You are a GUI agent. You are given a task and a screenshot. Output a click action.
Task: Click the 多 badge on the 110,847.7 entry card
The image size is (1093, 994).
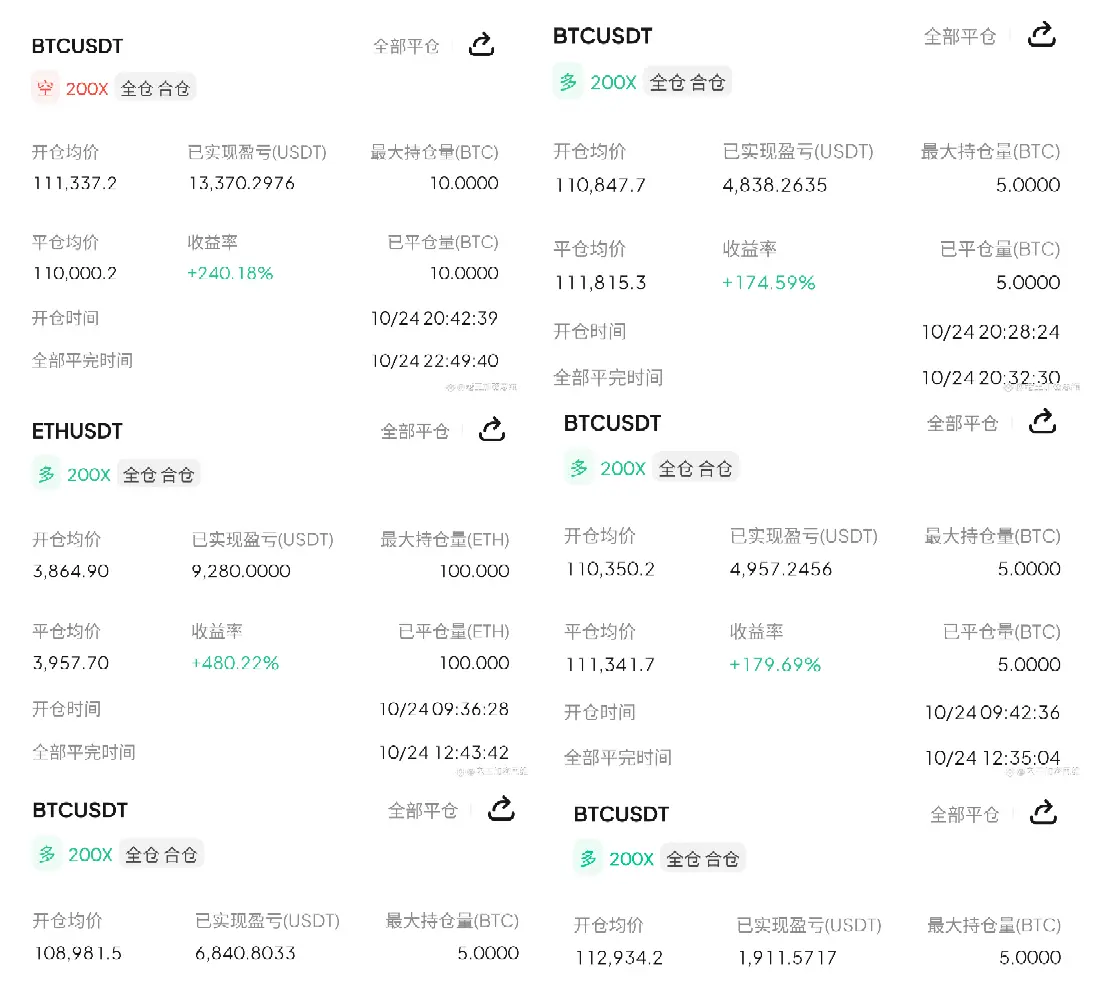568,82
